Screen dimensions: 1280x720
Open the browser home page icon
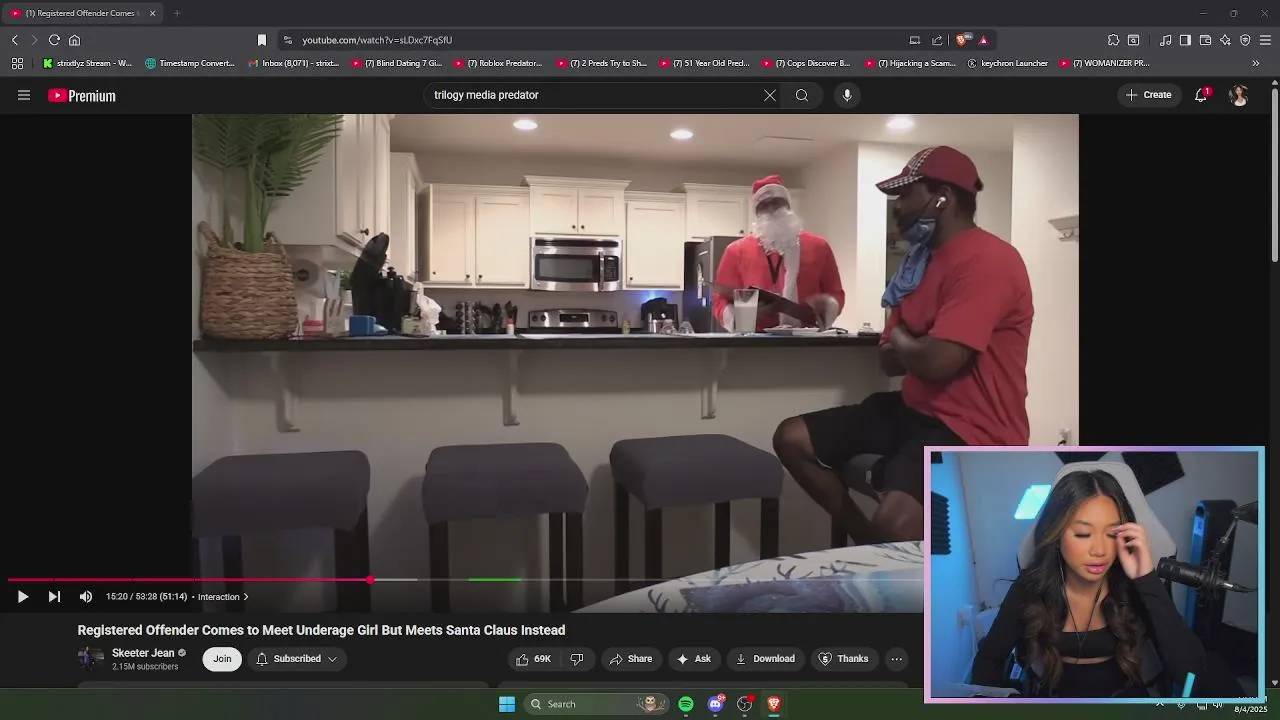74,40
